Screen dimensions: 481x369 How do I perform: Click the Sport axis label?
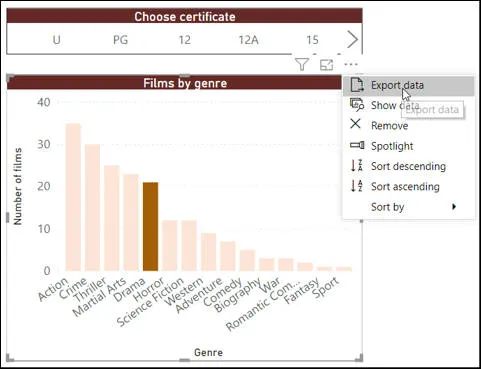pyautogui.click(x=326, y=288)
